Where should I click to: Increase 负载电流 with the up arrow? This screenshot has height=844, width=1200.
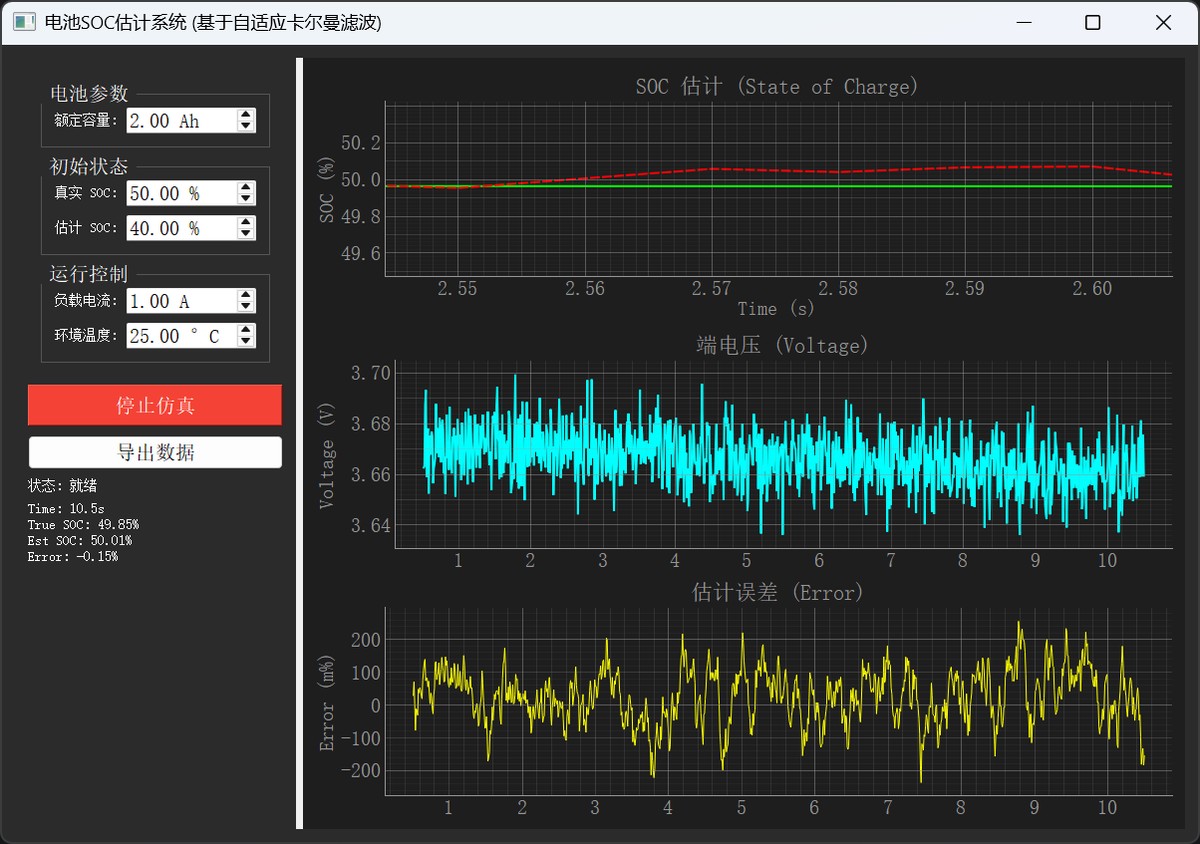click(246, 295)
